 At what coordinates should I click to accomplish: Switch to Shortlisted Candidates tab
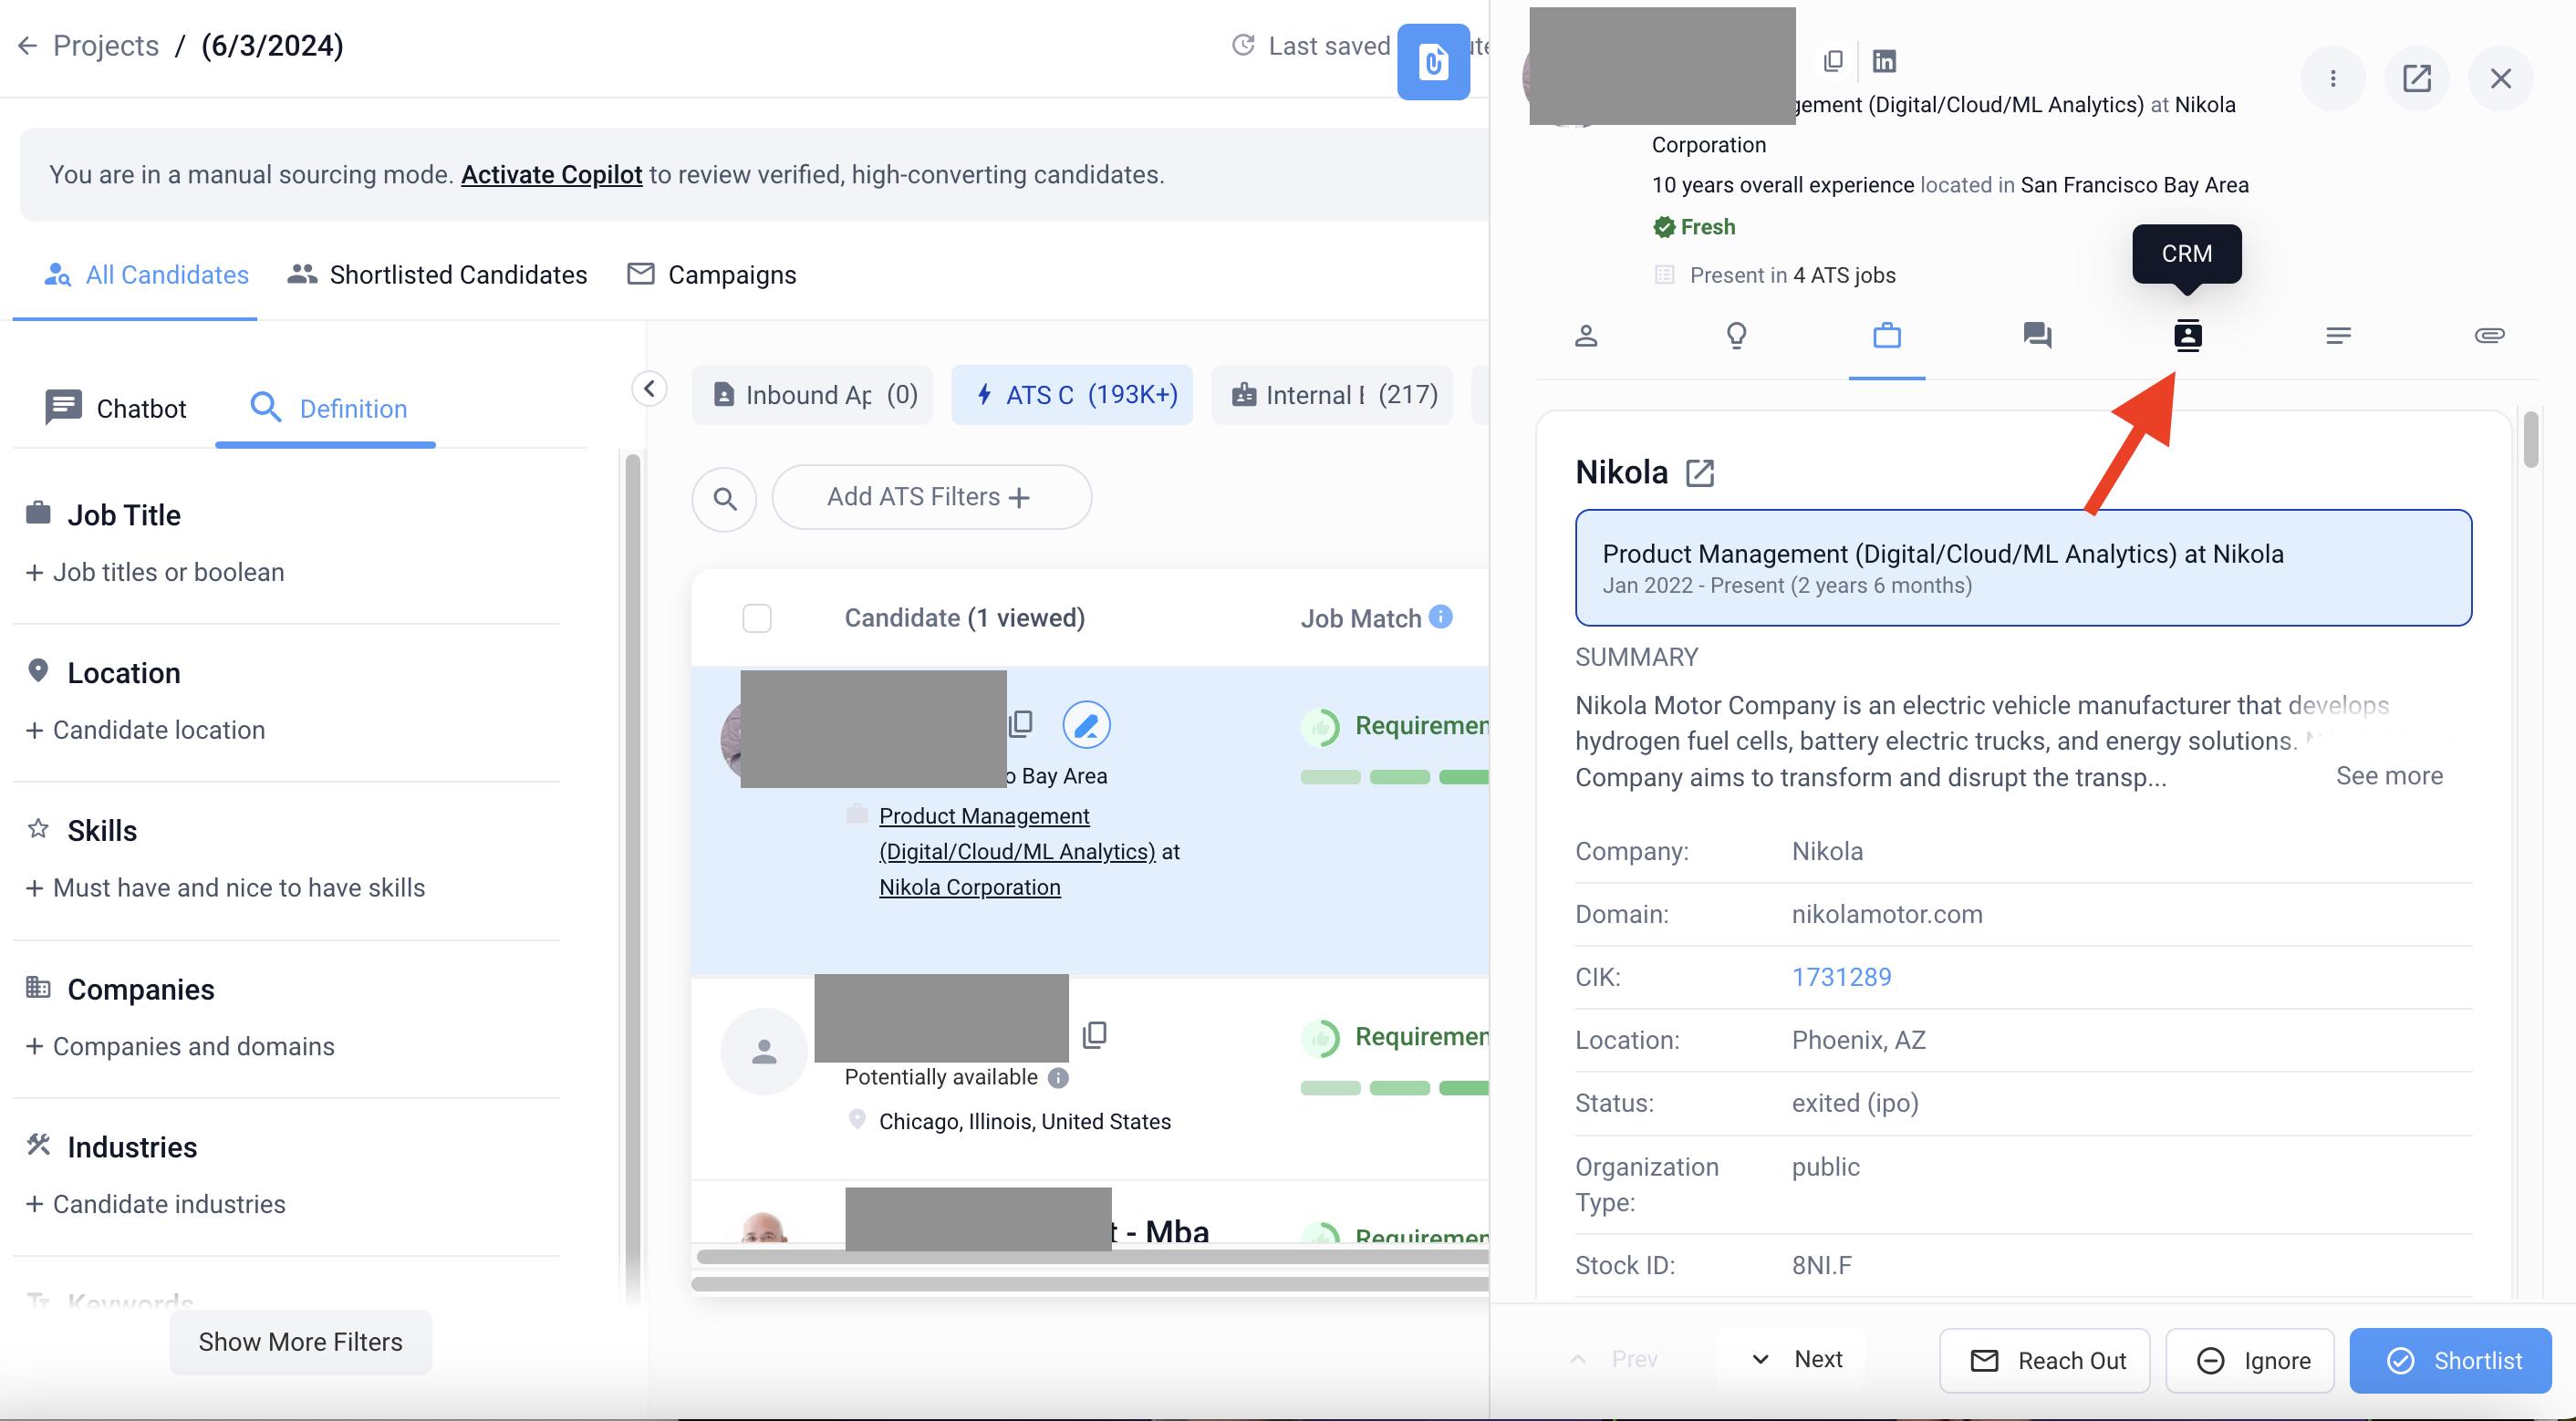point(438,275)
